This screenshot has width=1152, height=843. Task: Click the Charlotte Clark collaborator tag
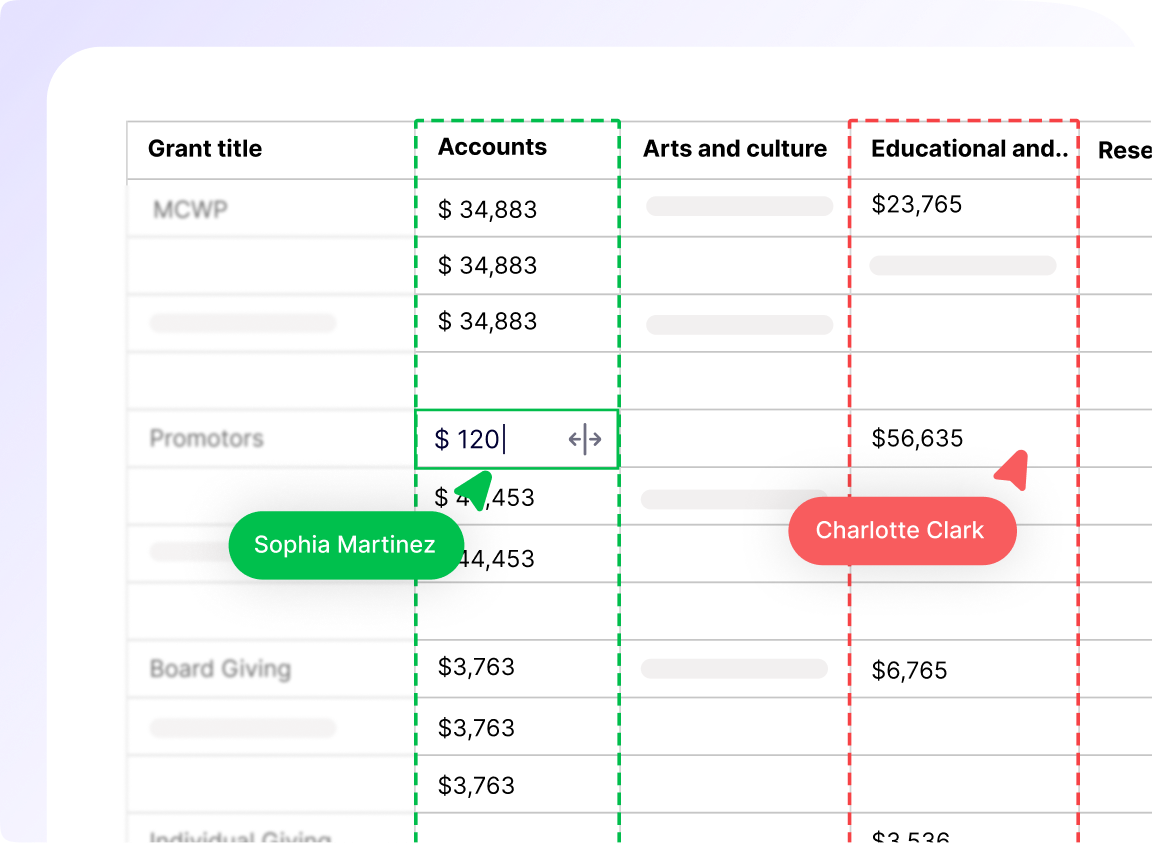(902, 531)
